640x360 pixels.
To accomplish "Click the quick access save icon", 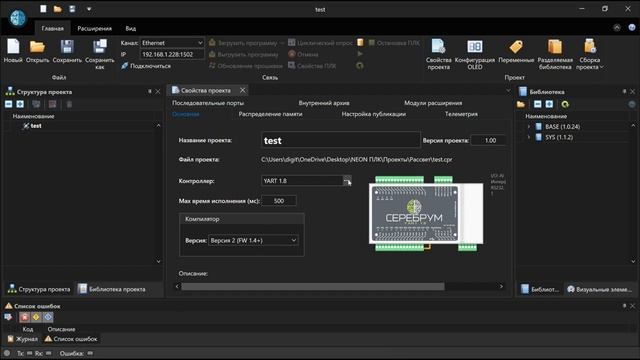I will tap(72, 9).
